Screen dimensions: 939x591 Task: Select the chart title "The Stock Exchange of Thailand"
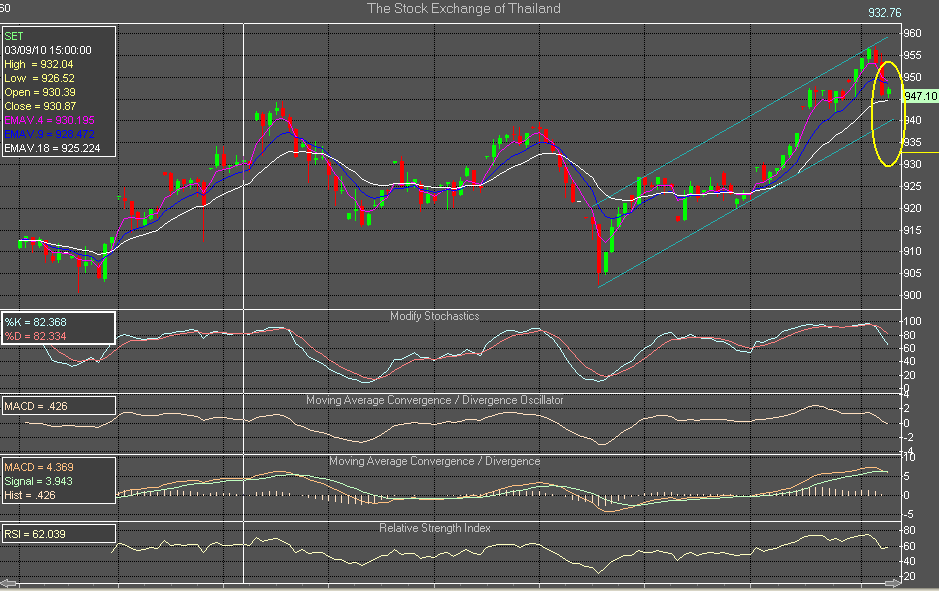tap(464, 8)
